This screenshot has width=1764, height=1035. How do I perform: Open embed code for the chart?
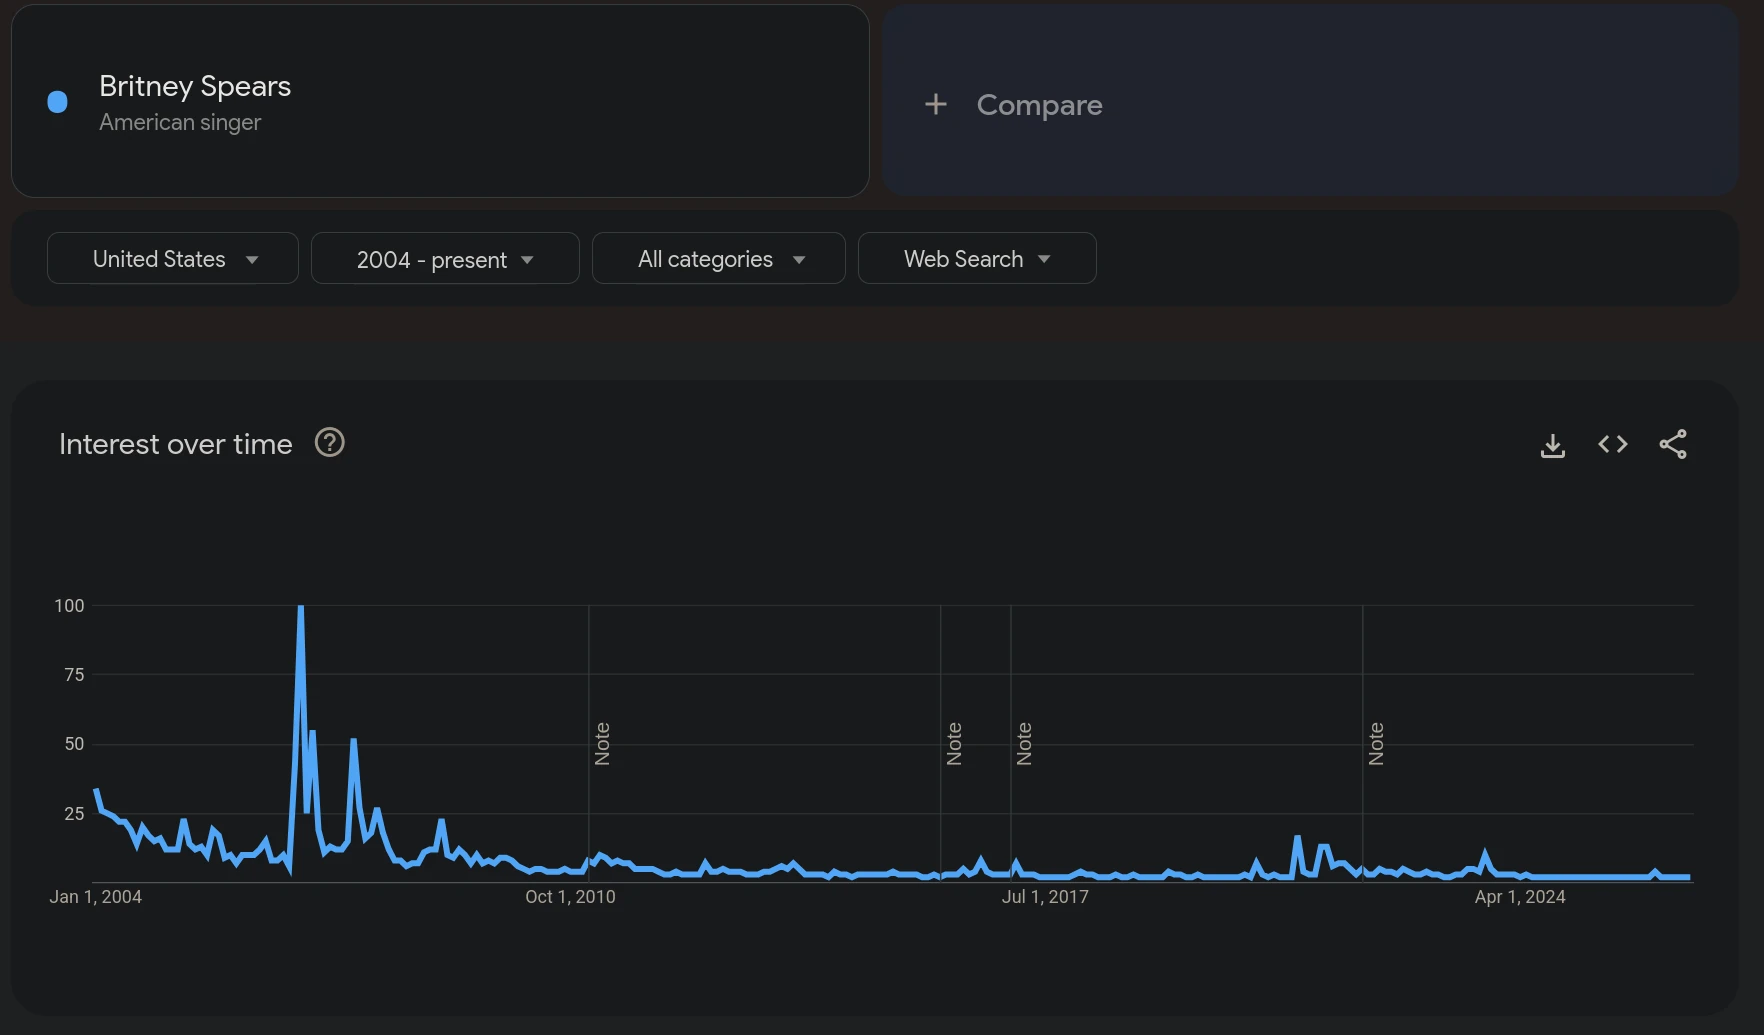1612,444
